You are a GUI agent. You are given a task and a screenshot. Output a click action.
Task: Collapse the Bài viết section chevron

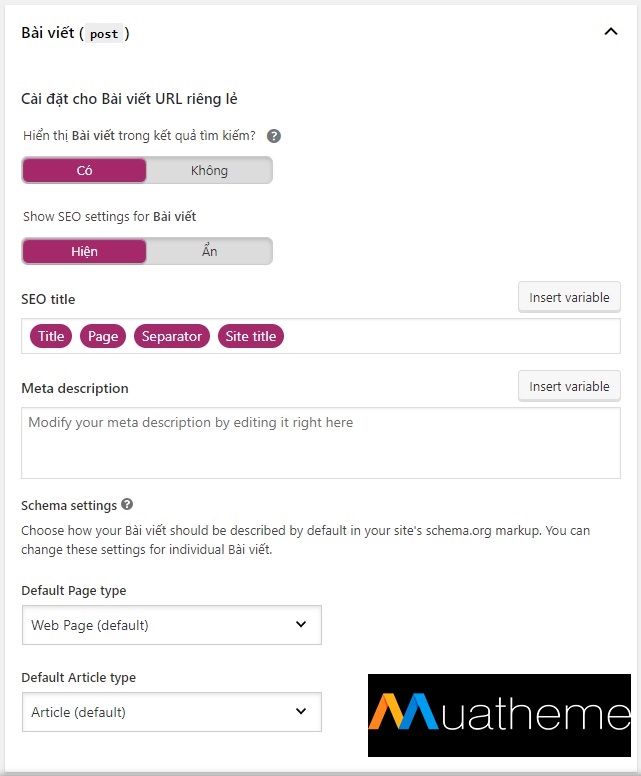[611, 32]
